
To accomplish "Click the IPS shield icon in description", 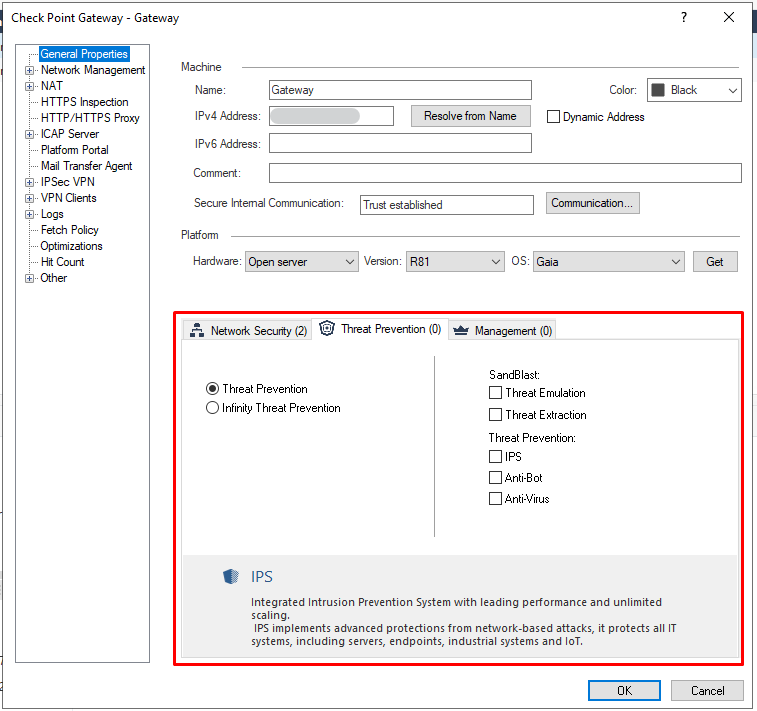I will (231, 577).
